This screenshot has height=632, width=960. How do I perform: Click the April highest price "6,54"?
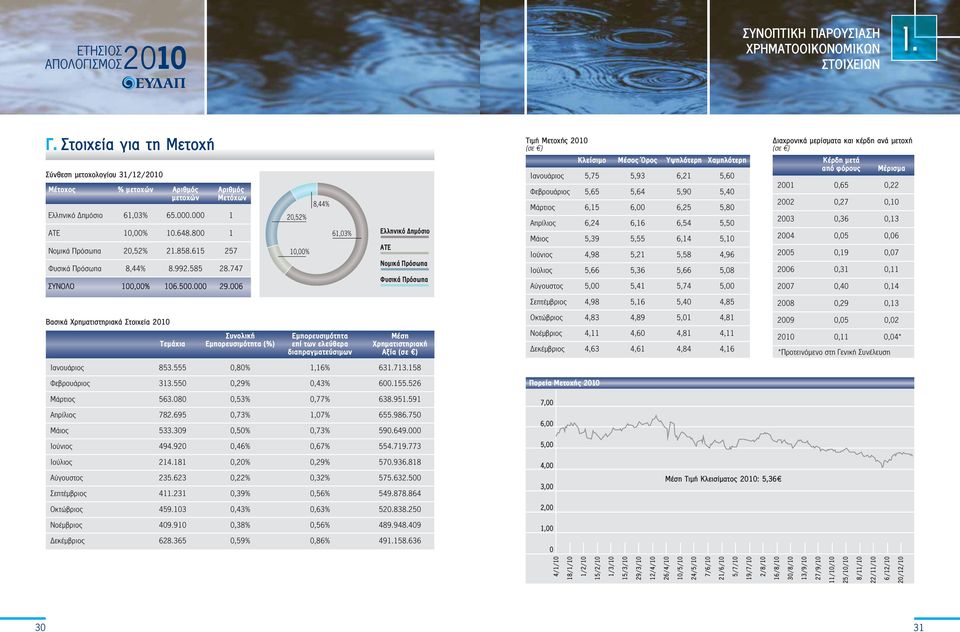click(x=684, y=224)
